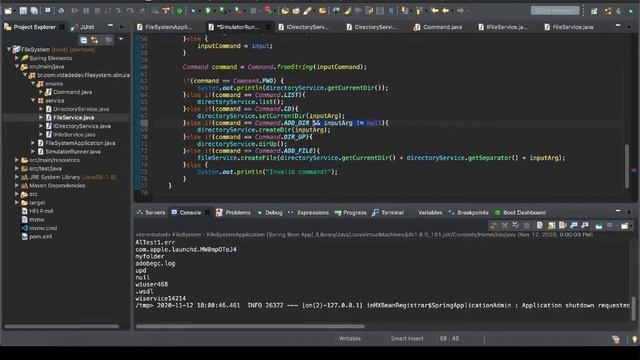This screenshot has height=360, width=640.
Task: Open the IDirectoryServ... editor tab
Action: point(303,27)
